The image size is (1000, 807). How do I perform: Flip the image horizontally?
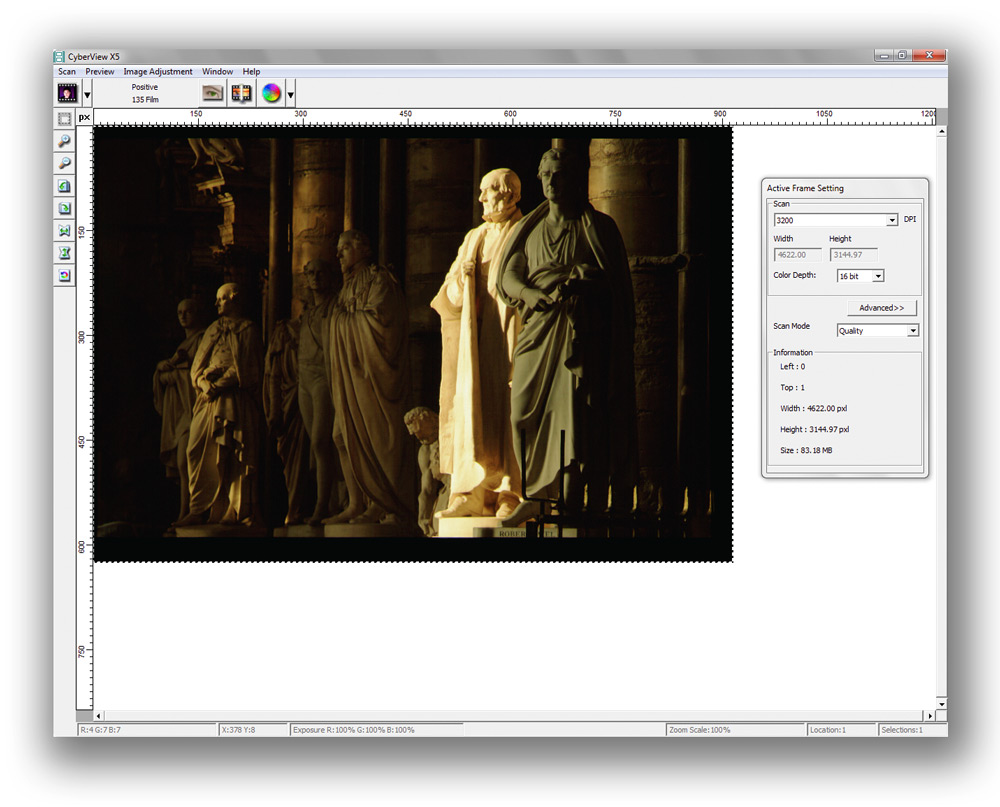(x=64, y=230)
